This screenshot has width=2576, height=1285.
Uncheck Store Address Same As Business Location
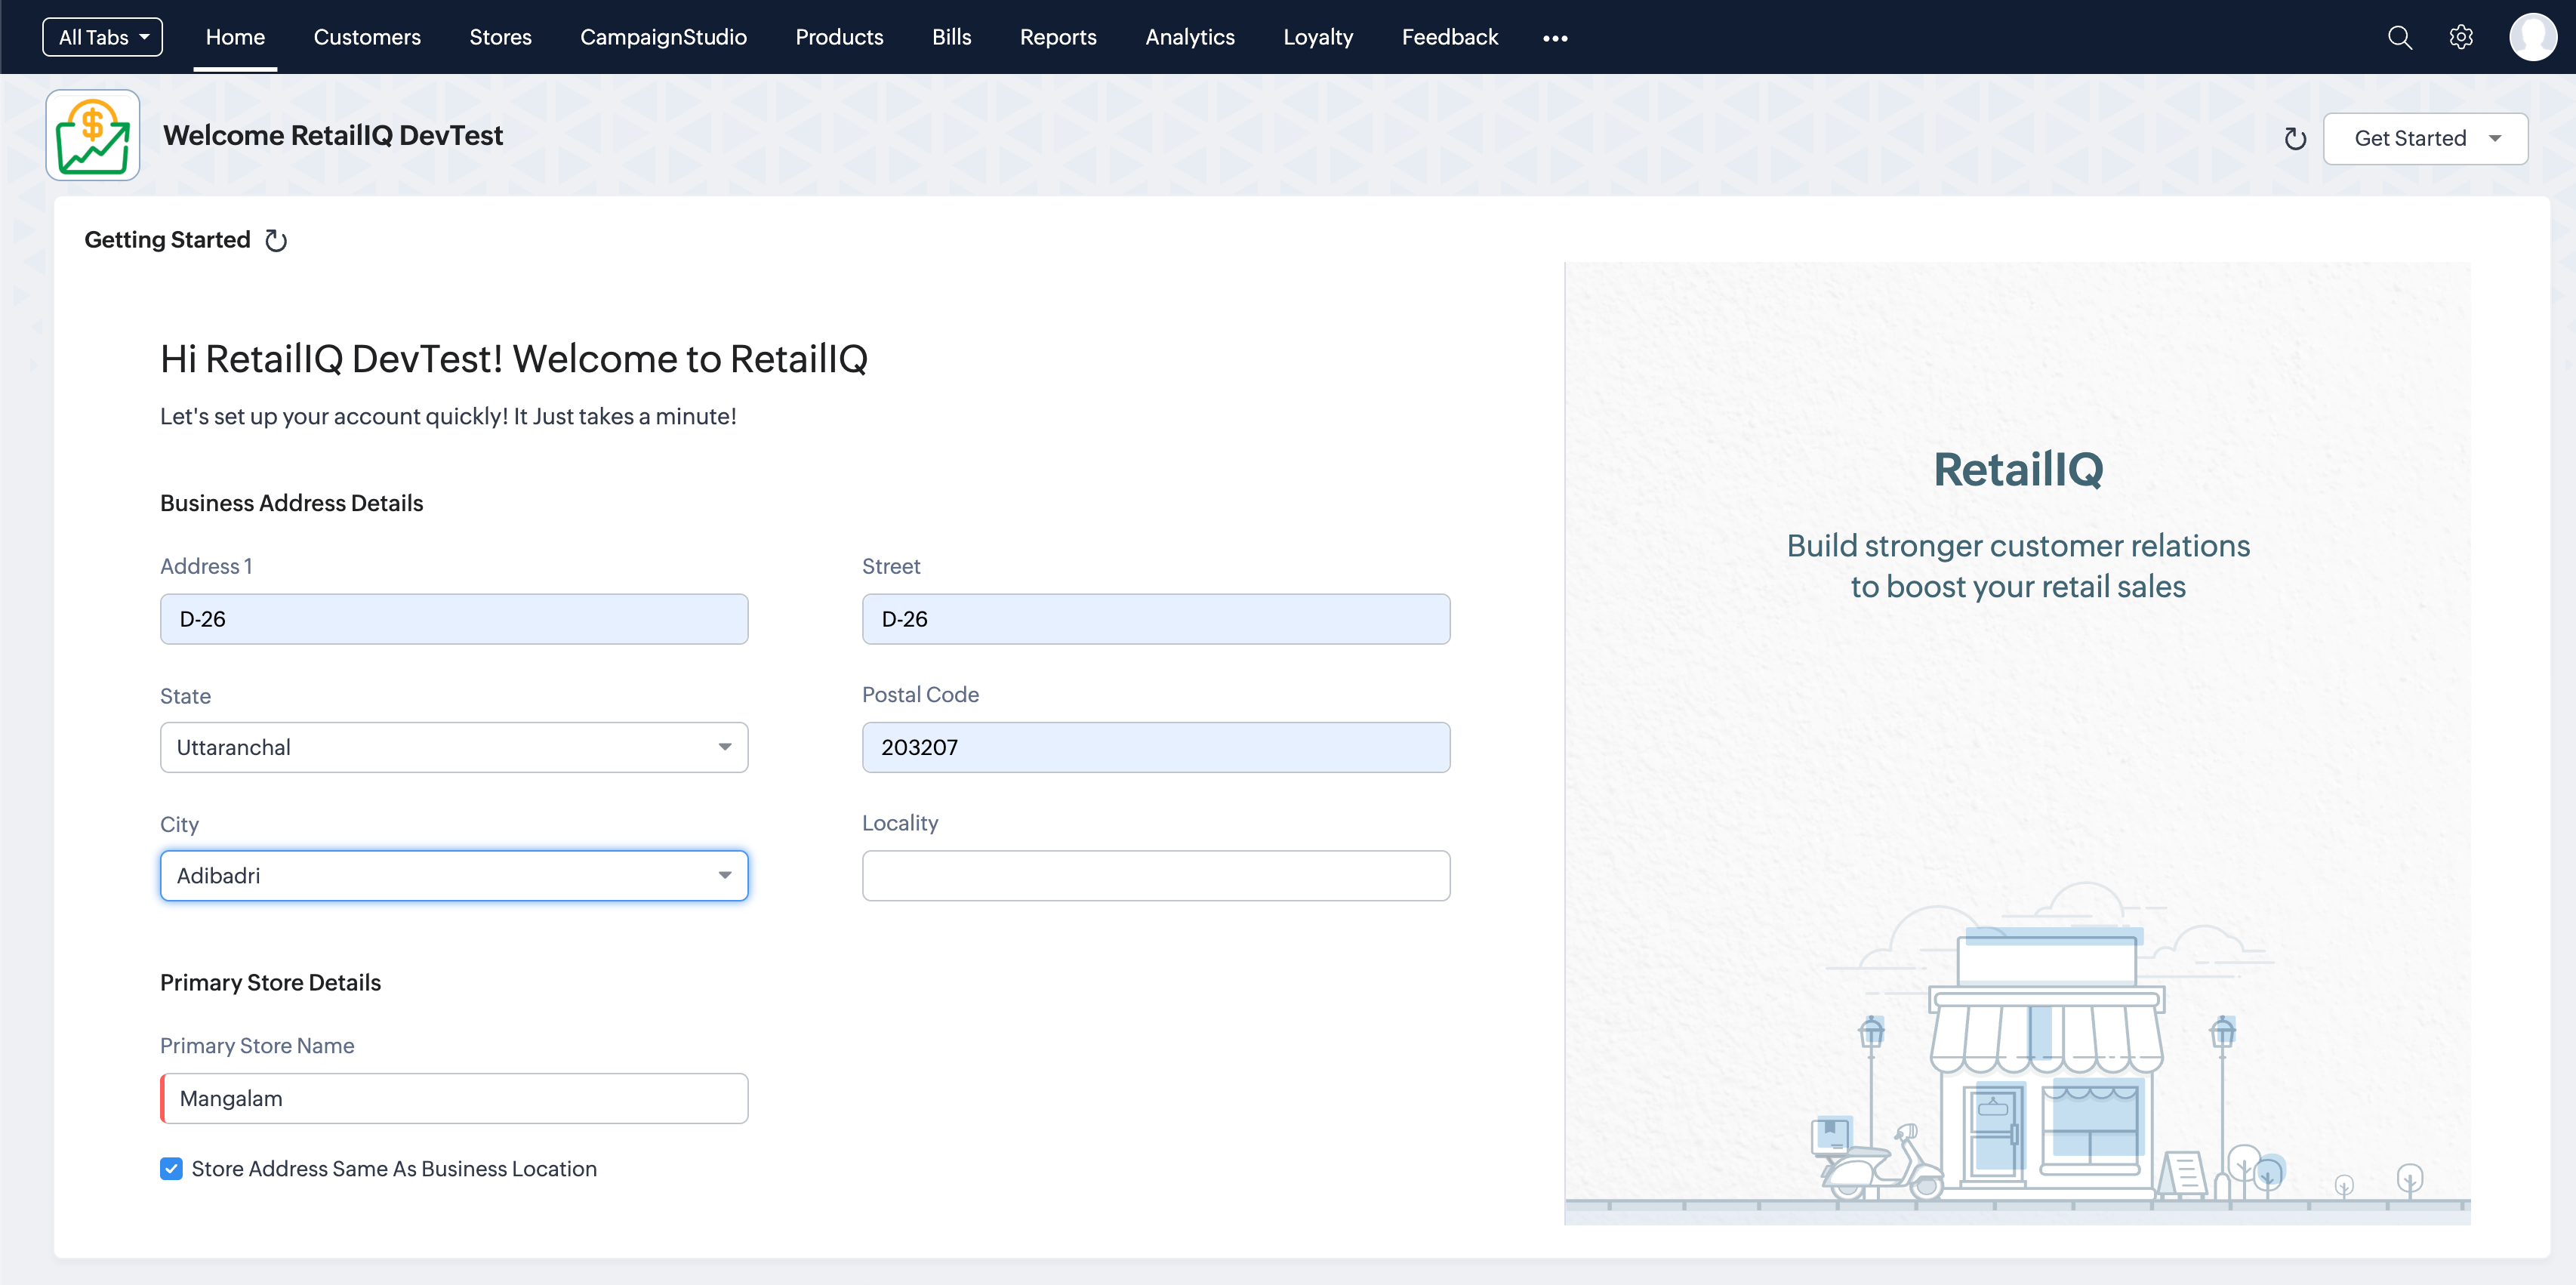point(171,1169)
